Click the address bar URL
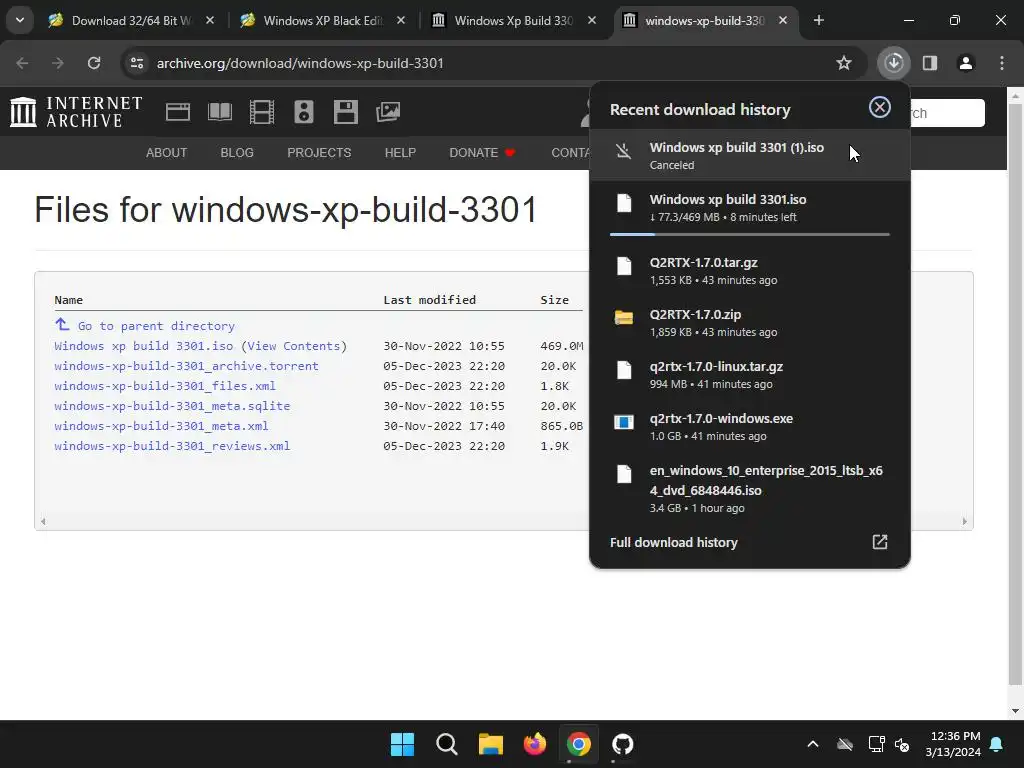This screenshot has height=768, width=1024. (x=300, y=63)
